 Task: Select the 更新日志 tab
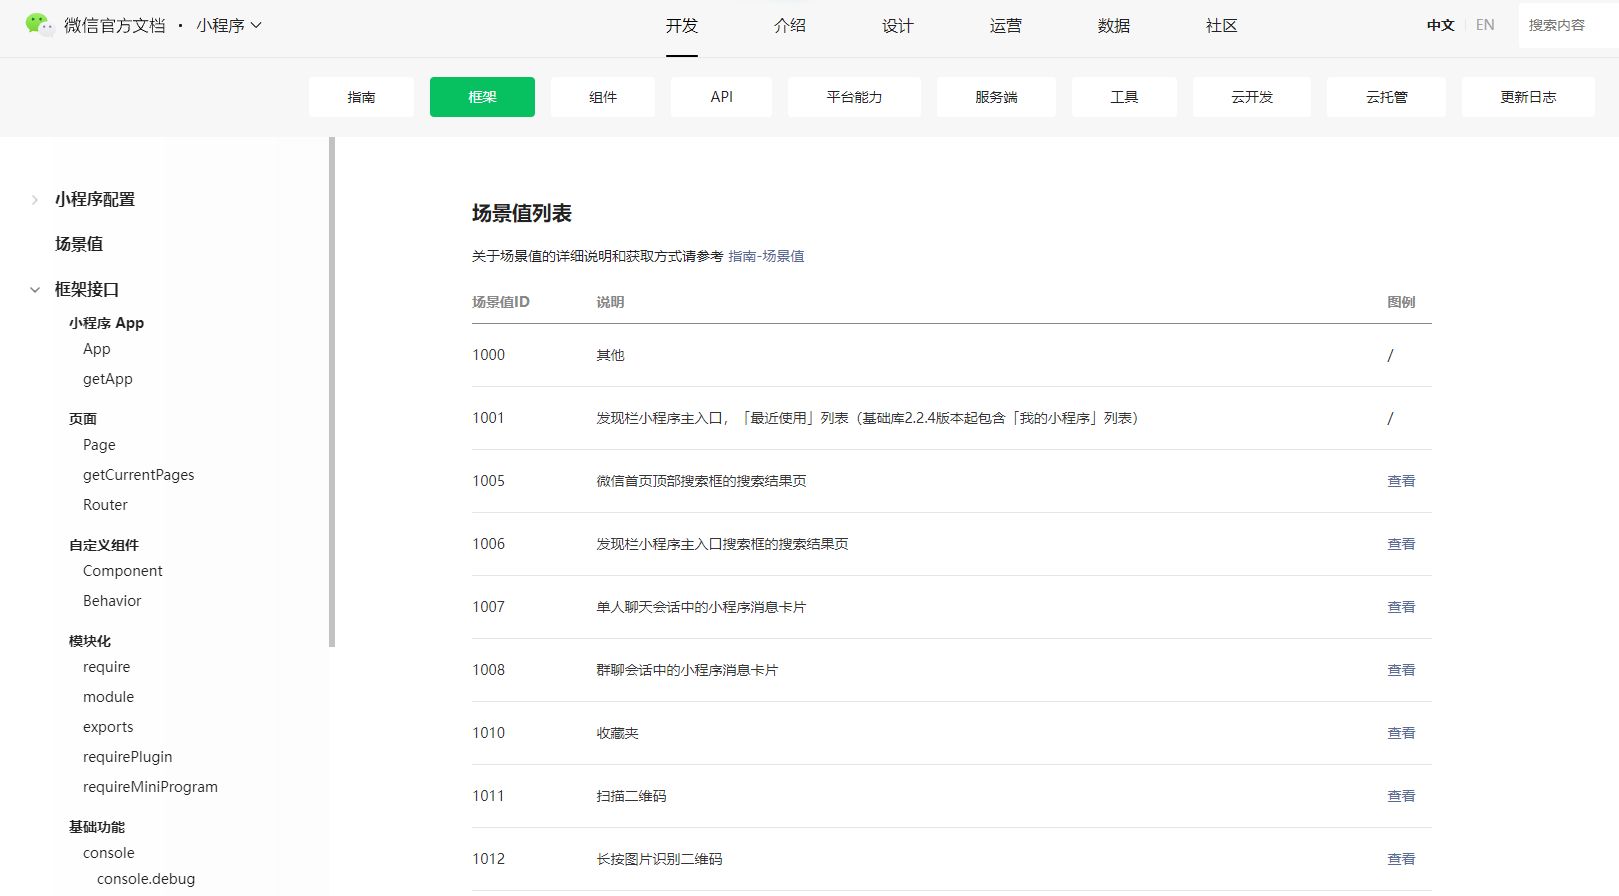1528,97
